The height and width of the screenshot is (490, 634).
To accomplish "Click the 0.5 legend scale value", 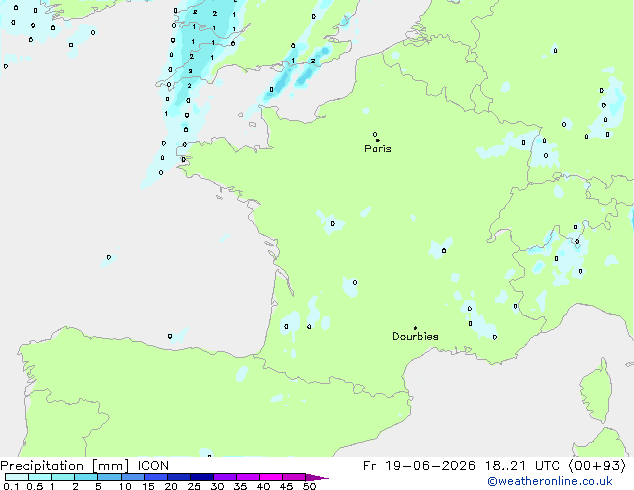I will pyautogui.click(x=35, y=486).
